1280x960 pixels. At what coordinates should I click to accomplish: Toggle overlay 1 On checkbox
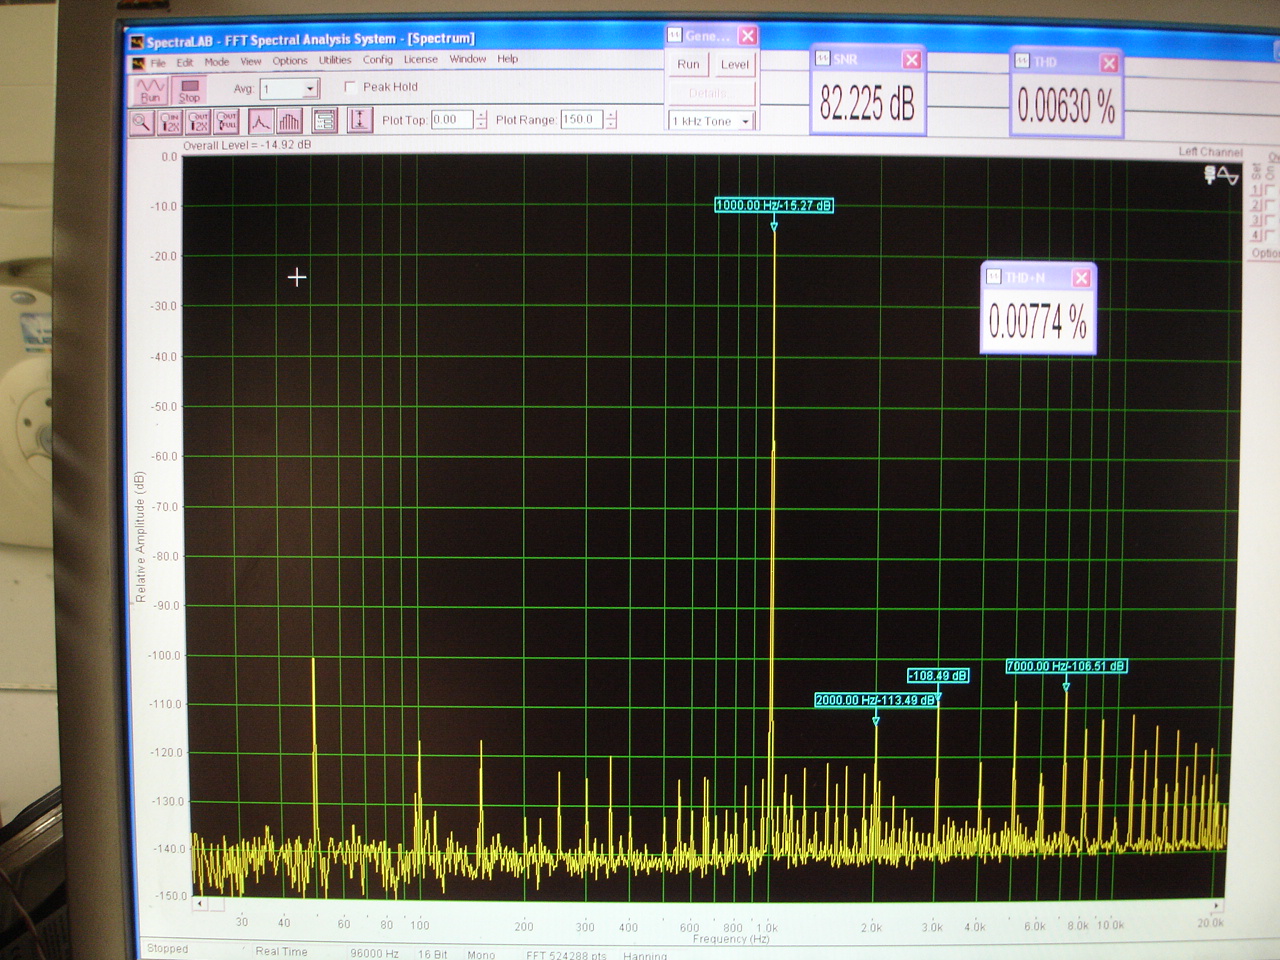(x=1270, y=190)
